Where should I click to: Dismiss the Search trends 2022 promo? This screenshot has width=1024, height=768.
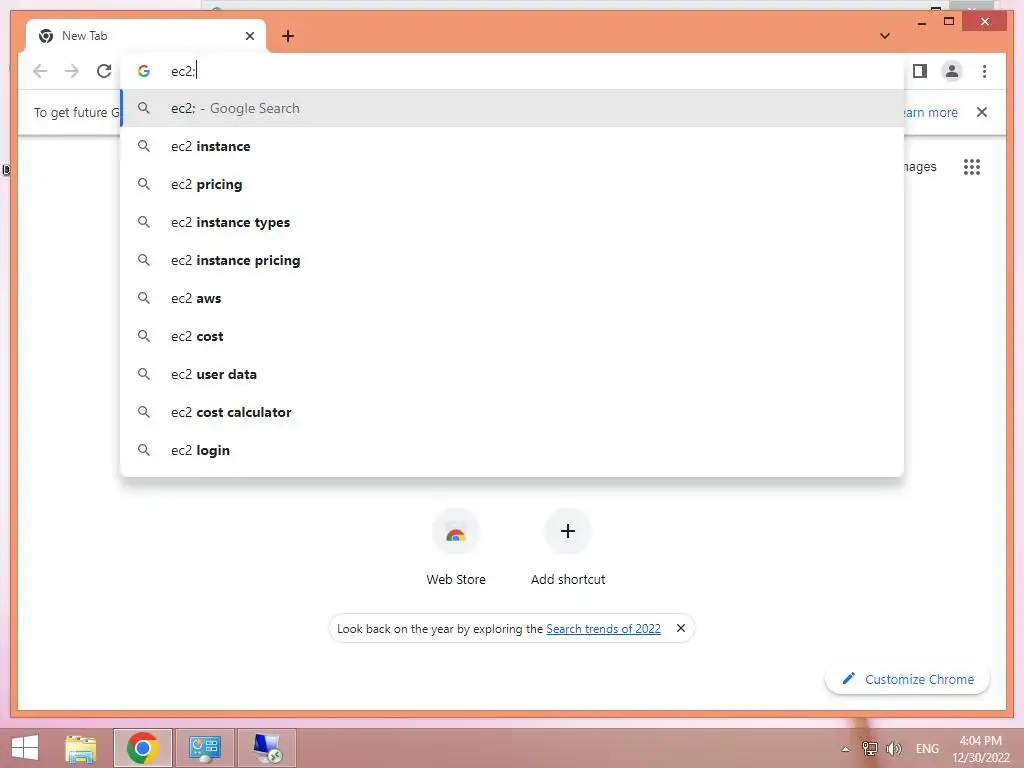point(680,628)
